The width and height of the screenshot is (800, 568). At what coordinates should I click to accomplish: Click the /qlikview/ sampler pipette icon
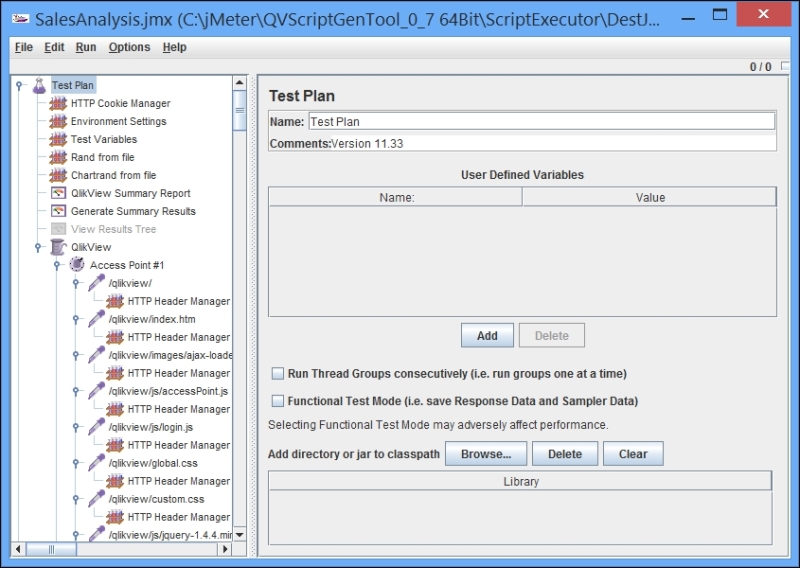pos(96,283)
